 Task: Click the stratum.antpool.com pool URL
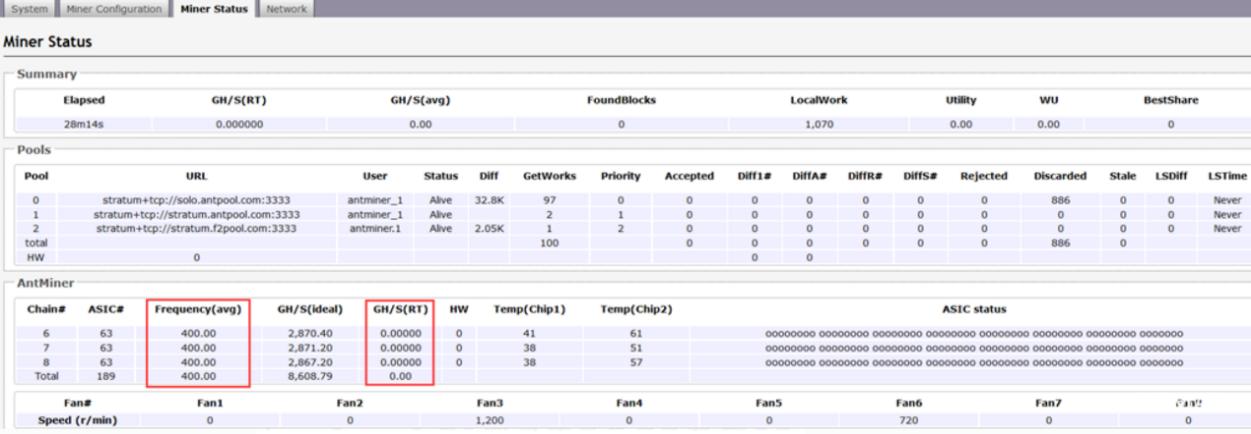(x=196, y=213)
